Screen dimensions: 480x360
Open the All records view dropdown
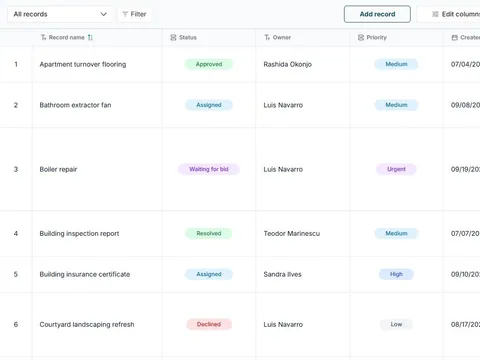(x=60, y=14)
